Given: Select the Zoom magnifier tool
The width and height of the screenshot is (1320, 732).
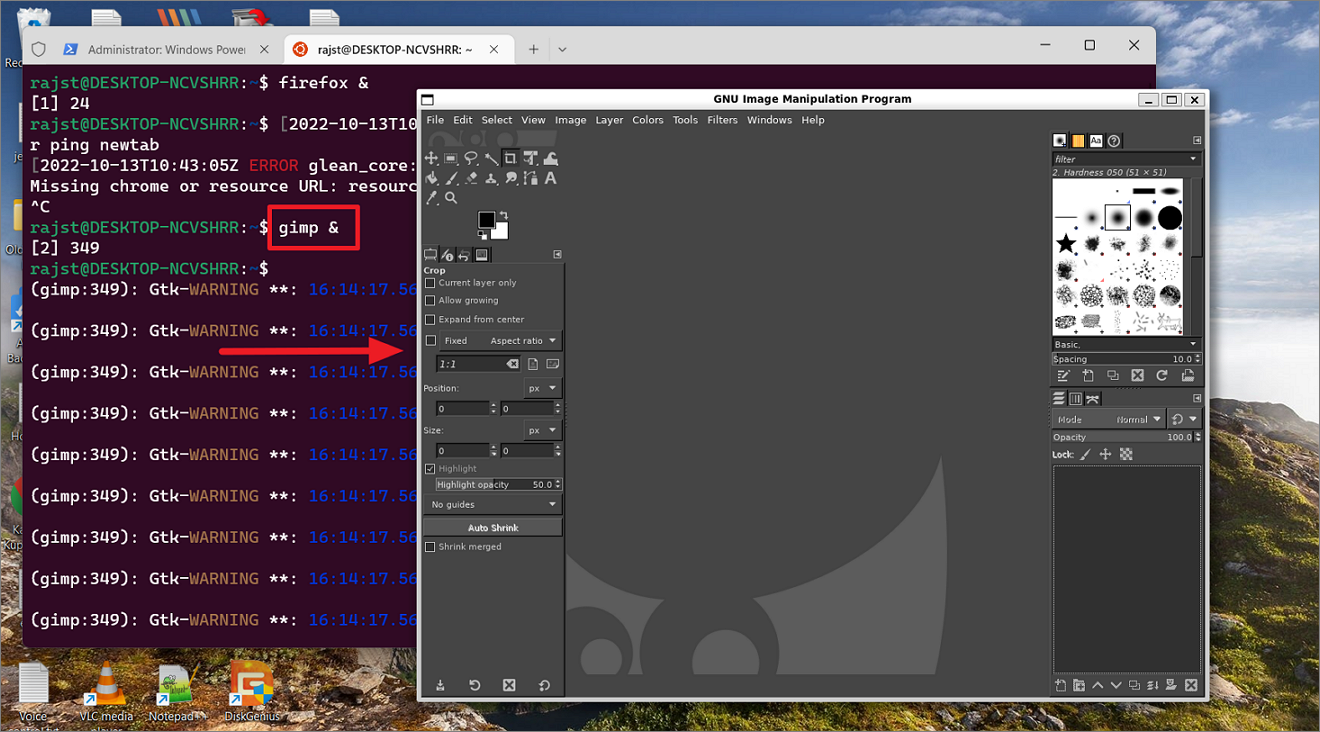Looking at the screenshot, I should click(451, 198).
